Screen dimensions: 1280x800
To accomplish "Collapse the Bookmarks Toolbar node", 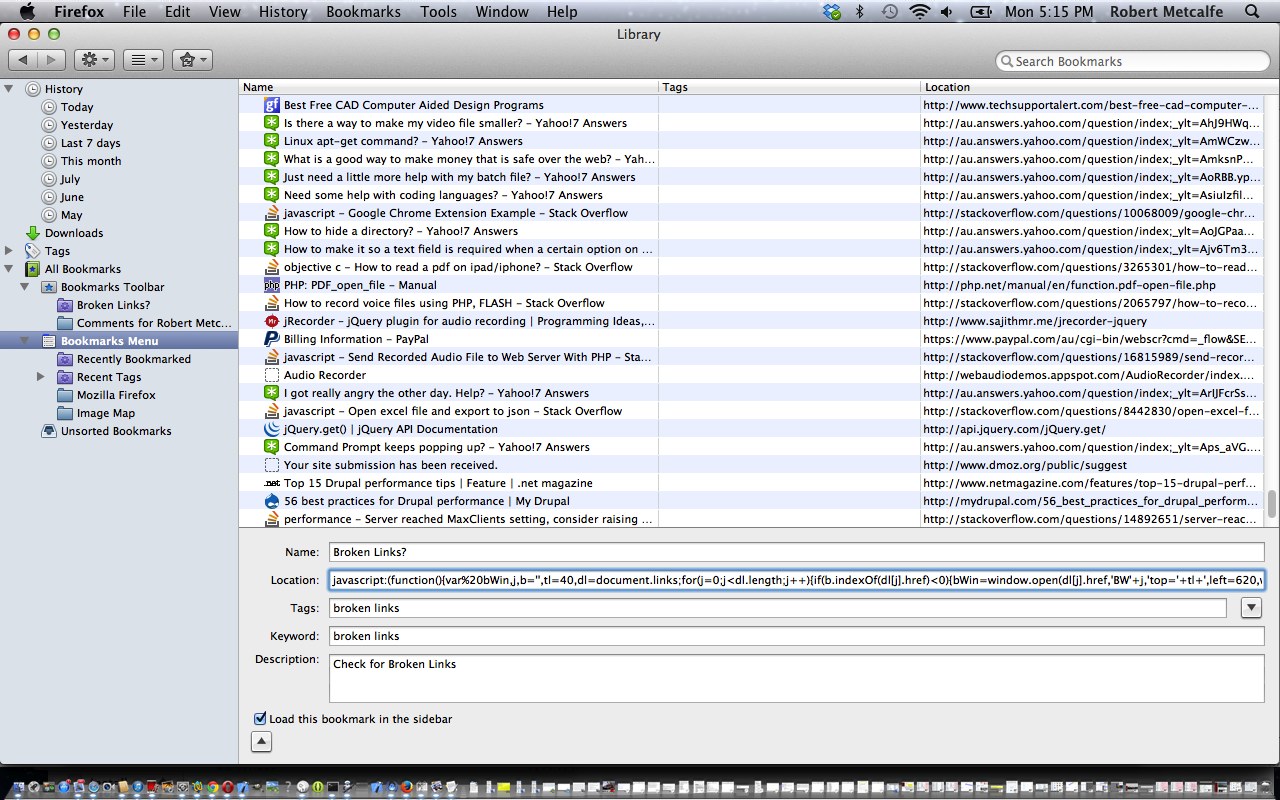I will [25, 287].
